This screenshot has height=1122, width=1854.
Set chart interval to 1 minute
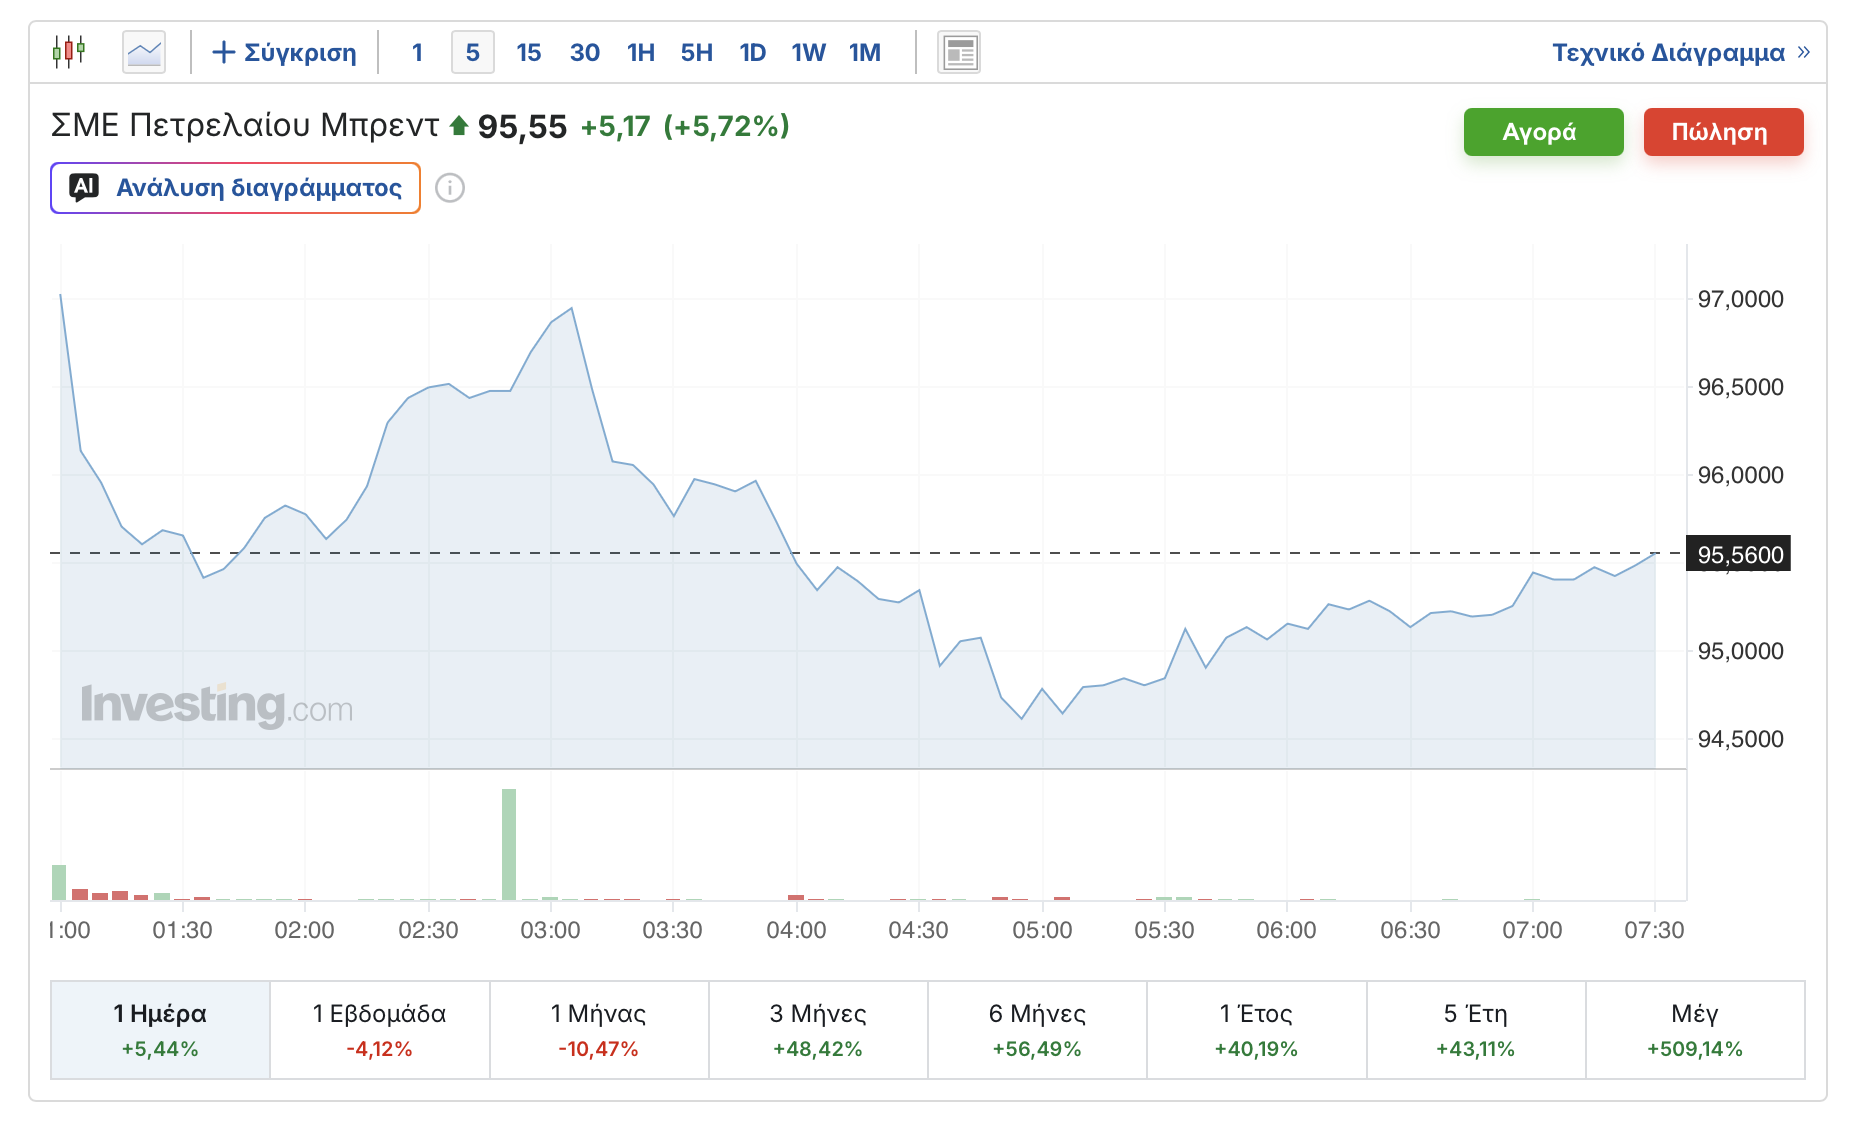(x=417, y=52)
